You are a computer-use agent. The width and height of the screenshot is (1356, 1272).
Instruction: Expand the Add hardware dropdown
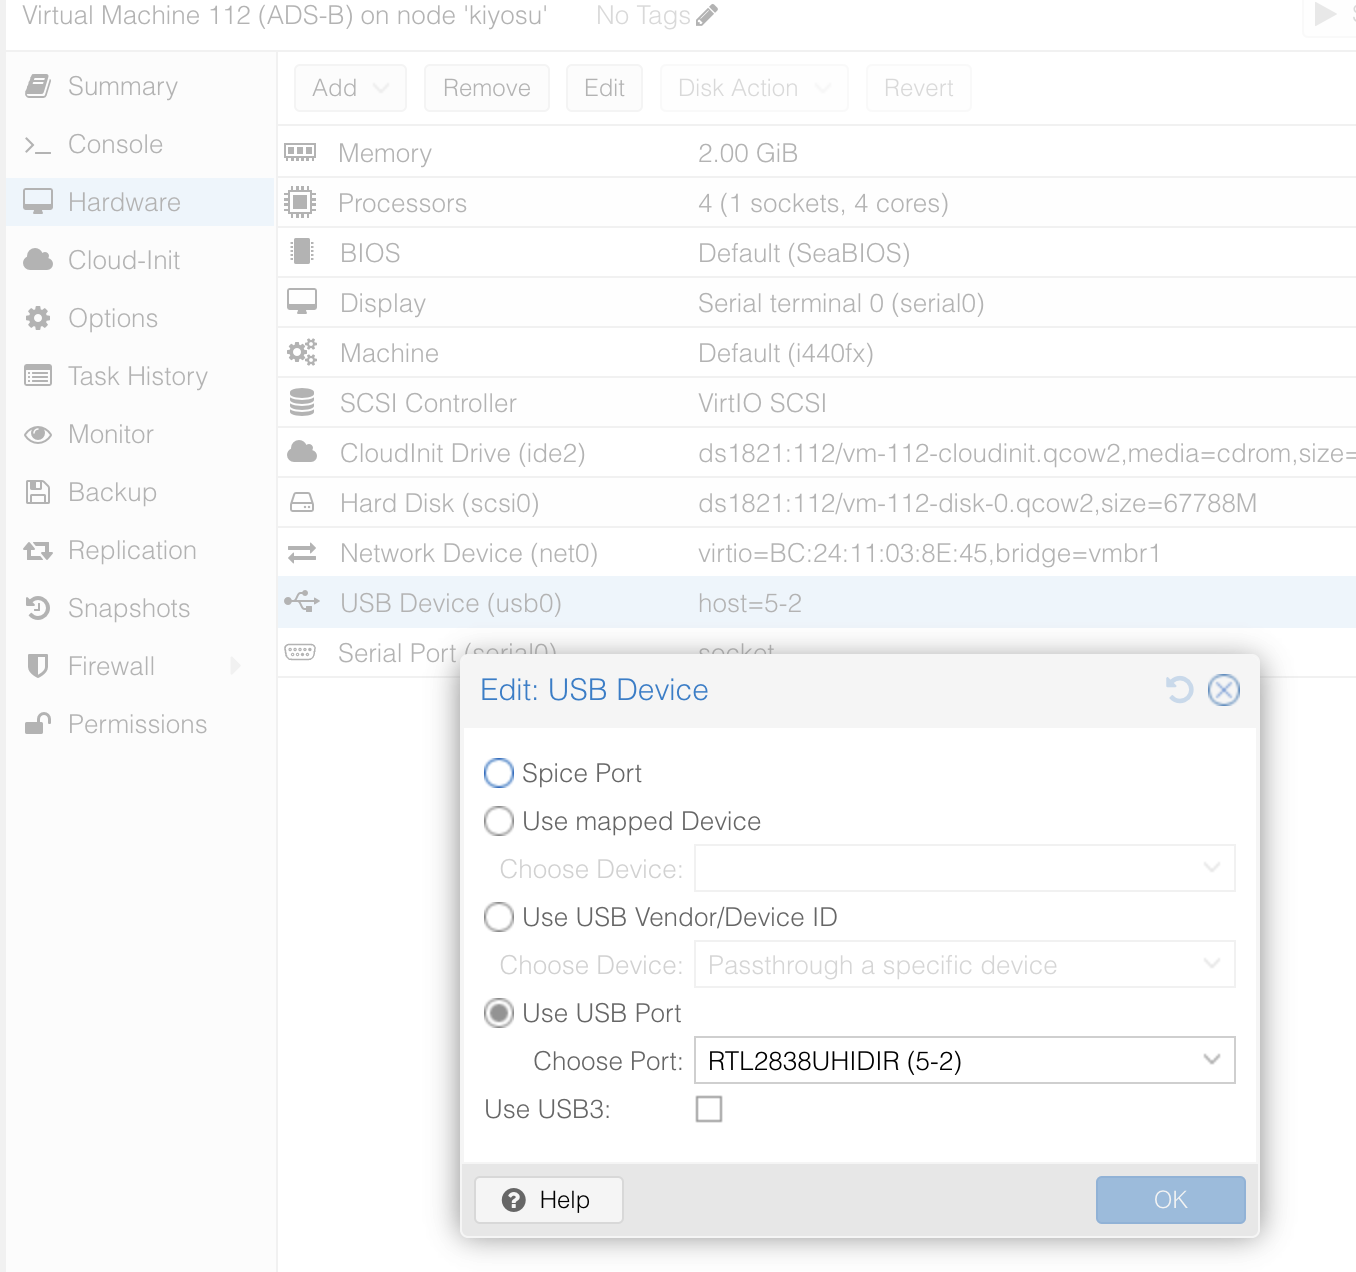tap(350, 88)
